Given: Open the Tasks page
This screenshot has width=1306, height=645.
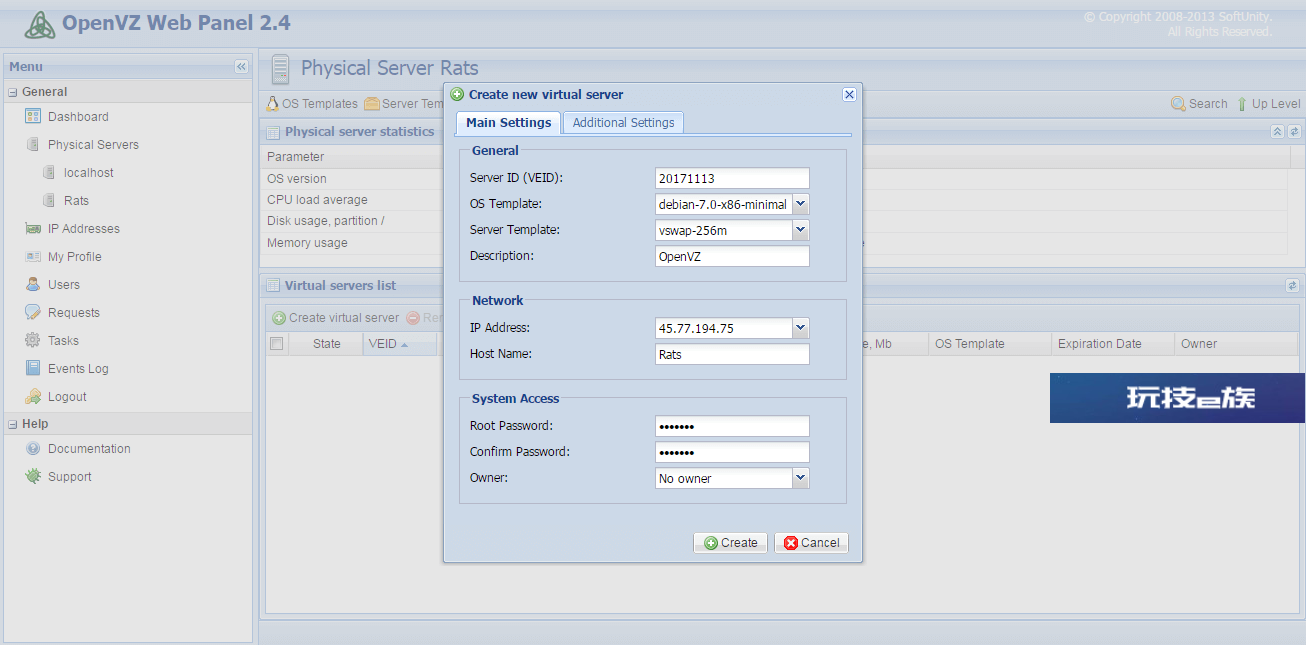Looking at the screenshot, I should click(63, 341).
